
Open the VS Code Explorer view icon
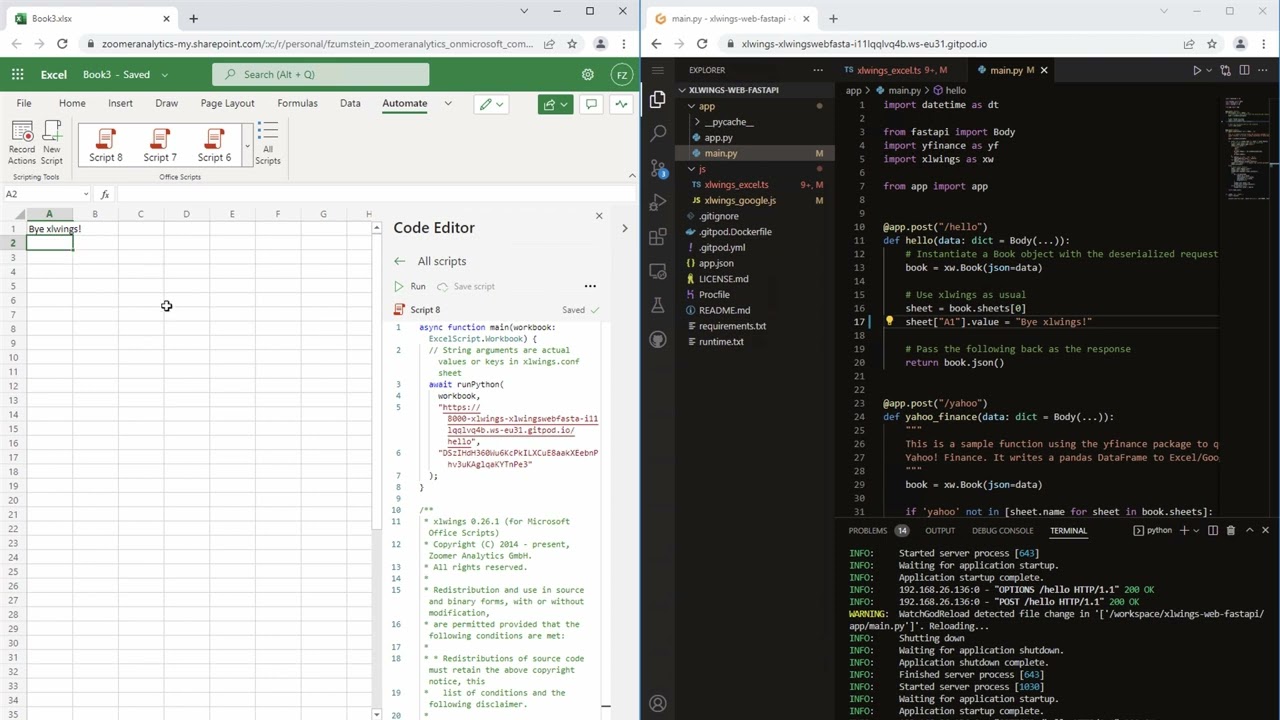pos(657,99)
